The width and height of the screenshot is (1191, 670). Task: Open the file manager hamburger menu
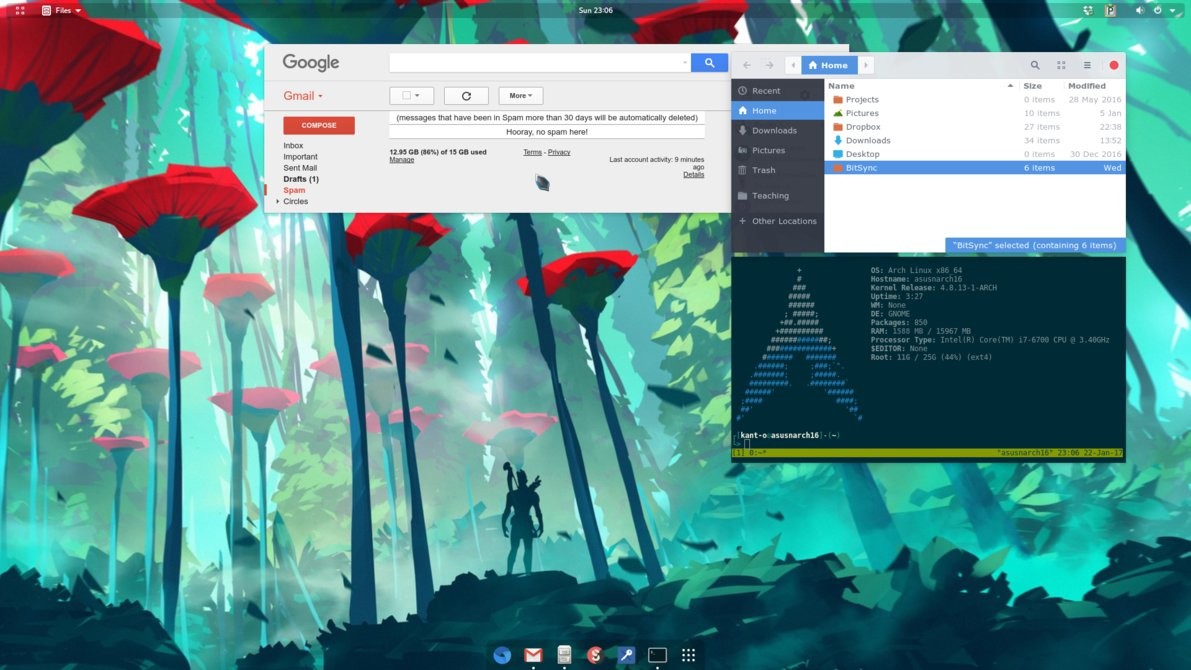(x=1087, y=65)
